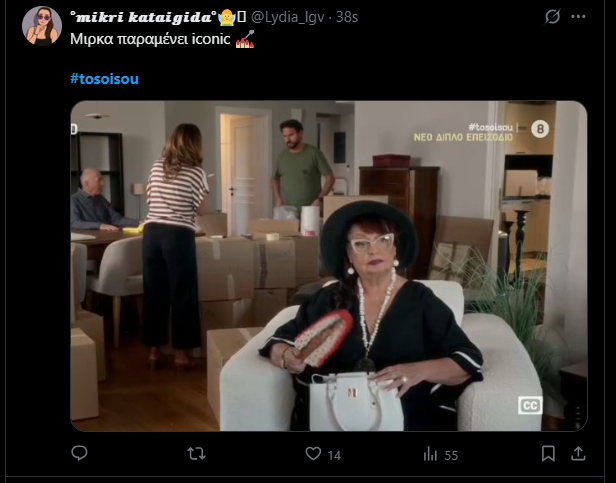Click the reply speech bubble icon
Viewport: 616px width, 483px height.
click(80, 454)
